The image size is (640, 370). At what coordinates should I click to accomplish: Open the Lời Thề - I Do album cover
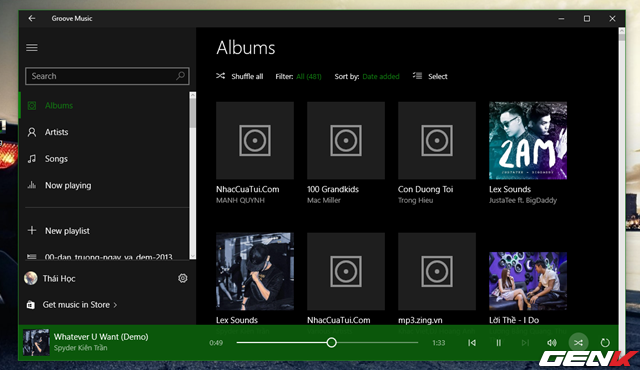click(528, 281)
